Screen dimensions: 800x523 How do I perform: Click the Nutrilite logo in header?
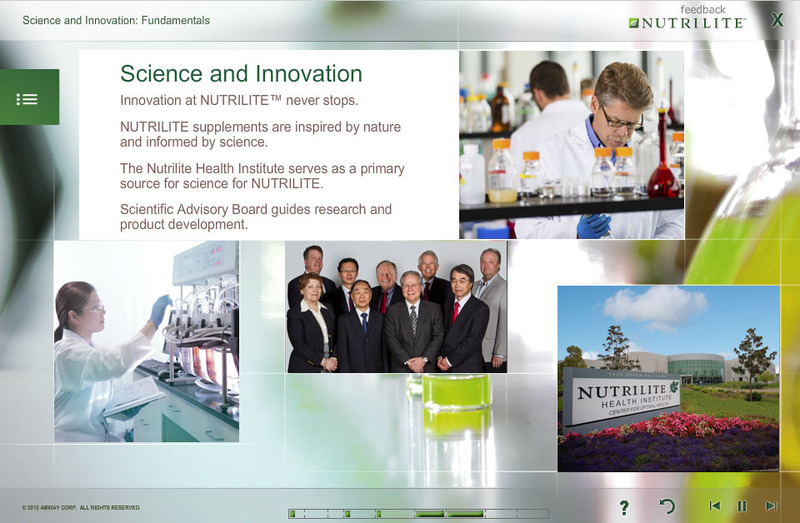(687, 23)
